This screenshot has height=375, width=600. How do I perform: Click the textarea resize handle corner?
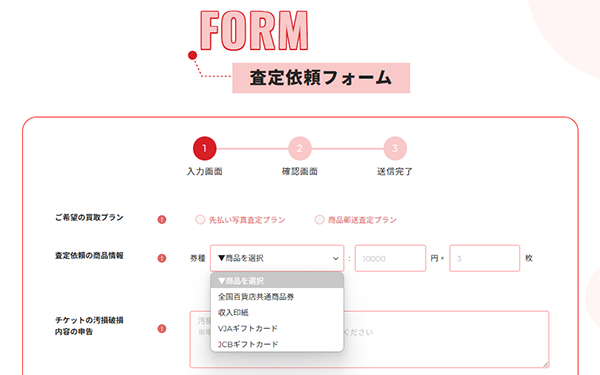click(546, 364)
